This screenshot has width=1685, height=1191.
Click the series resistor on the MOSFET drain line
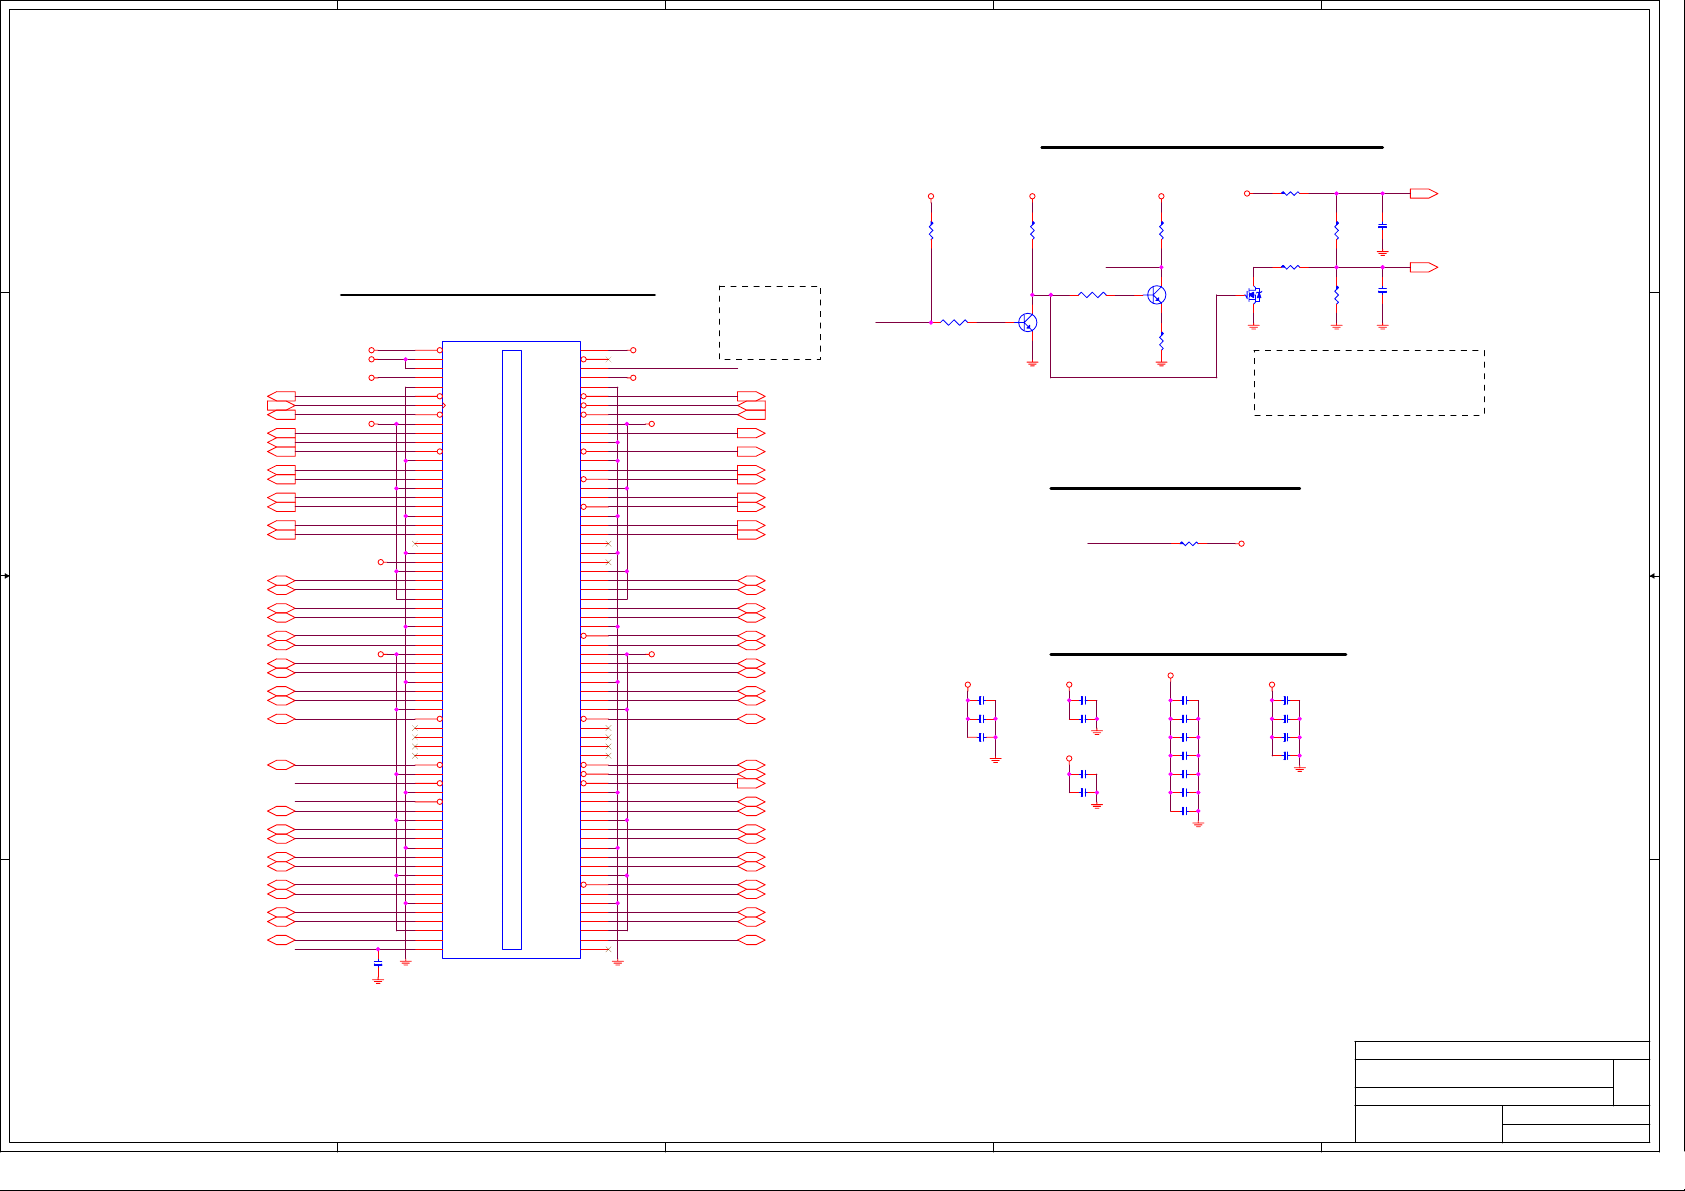tap(1291, 267)
